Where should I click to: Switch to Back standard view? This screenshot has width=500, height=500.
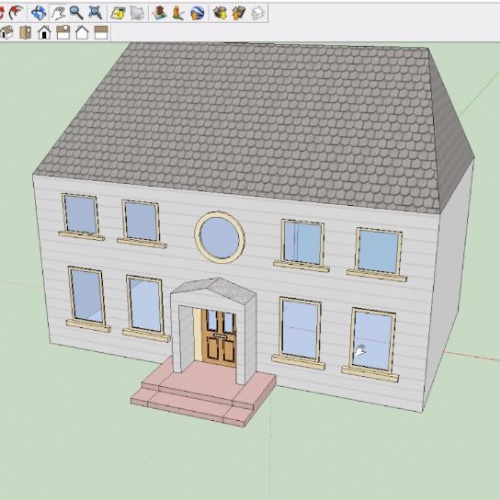82,33
